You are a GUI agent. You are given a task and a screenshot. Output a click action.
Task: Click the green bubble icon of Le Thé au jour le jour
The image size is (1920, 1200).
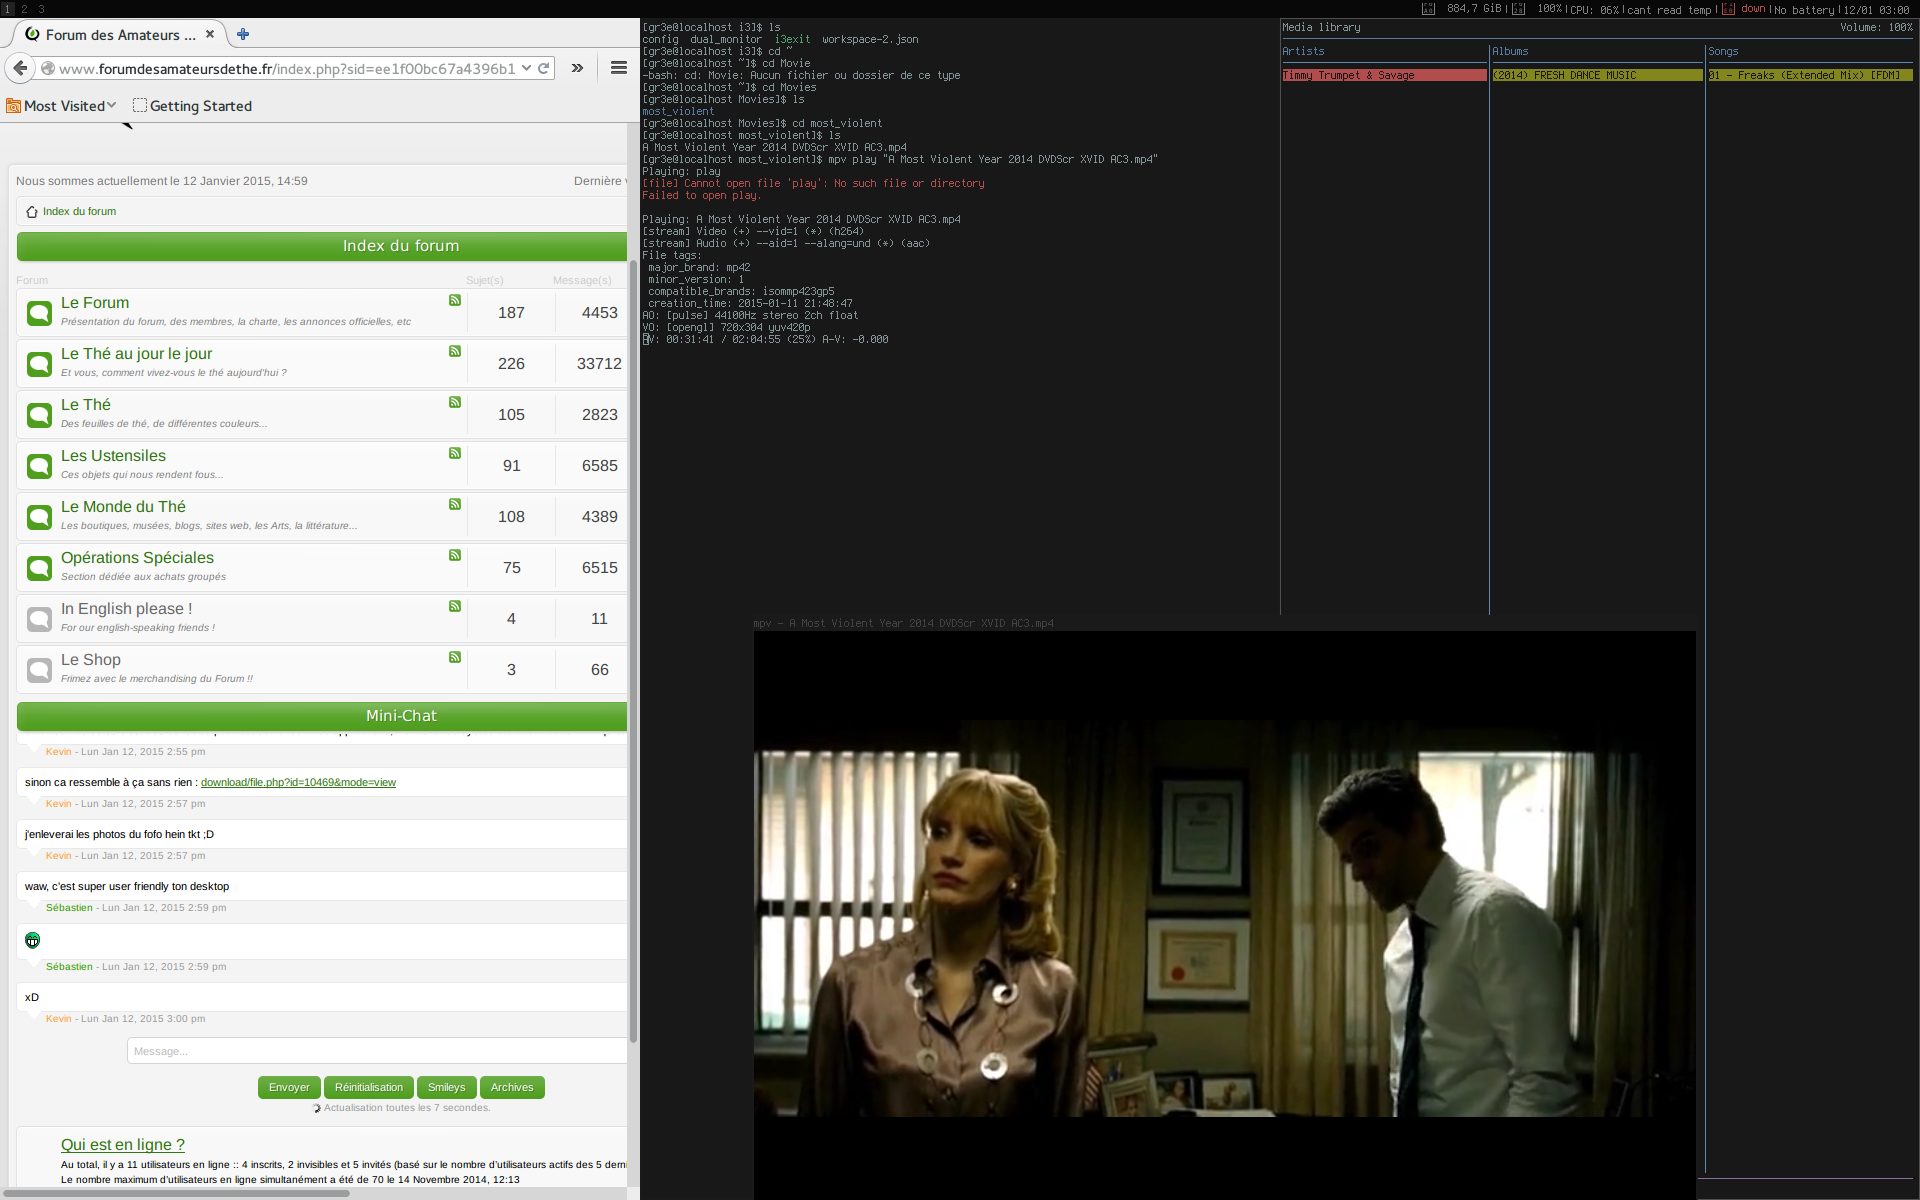(39, 364)
